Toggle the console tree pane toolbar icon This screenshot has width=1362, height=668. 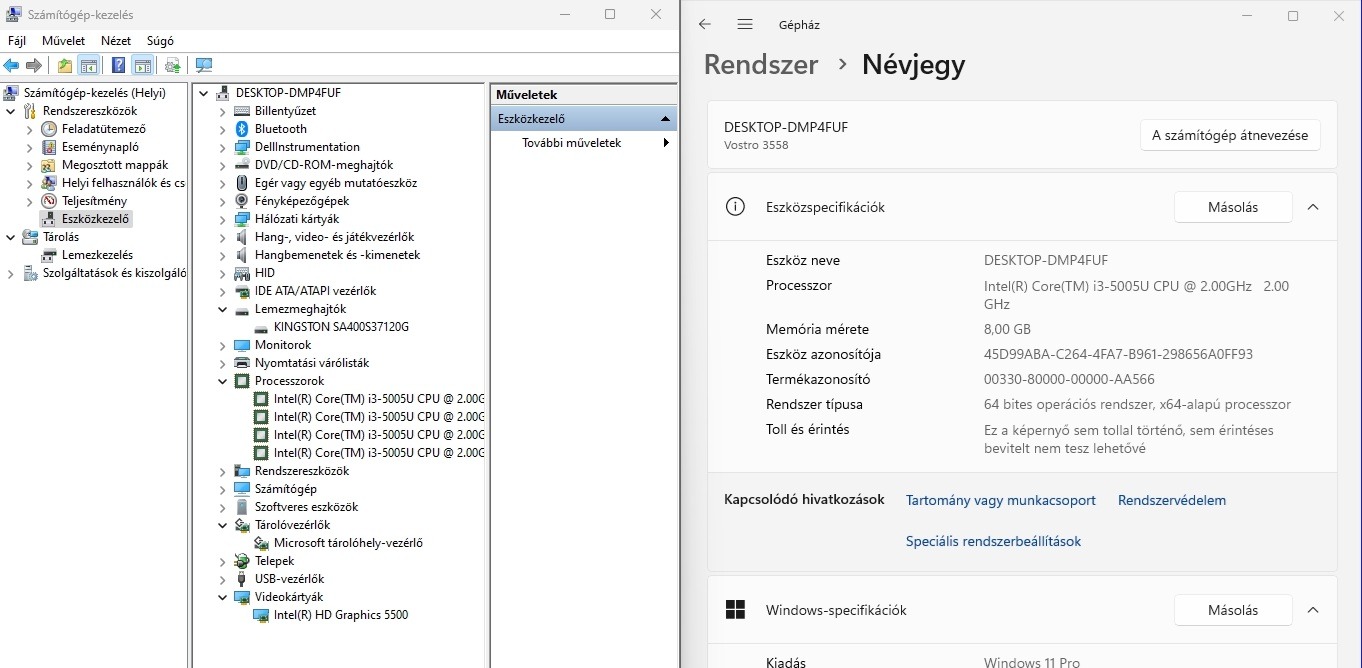[89, 66]
